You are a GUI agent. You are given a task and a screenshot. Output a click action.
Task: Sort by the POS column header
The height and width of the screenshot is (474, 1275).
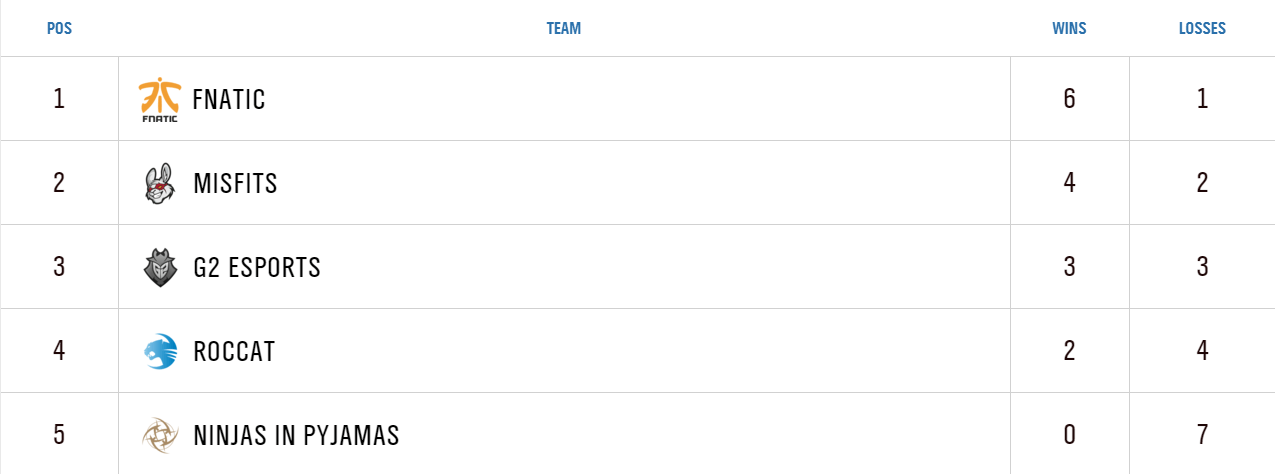(59, 29)
